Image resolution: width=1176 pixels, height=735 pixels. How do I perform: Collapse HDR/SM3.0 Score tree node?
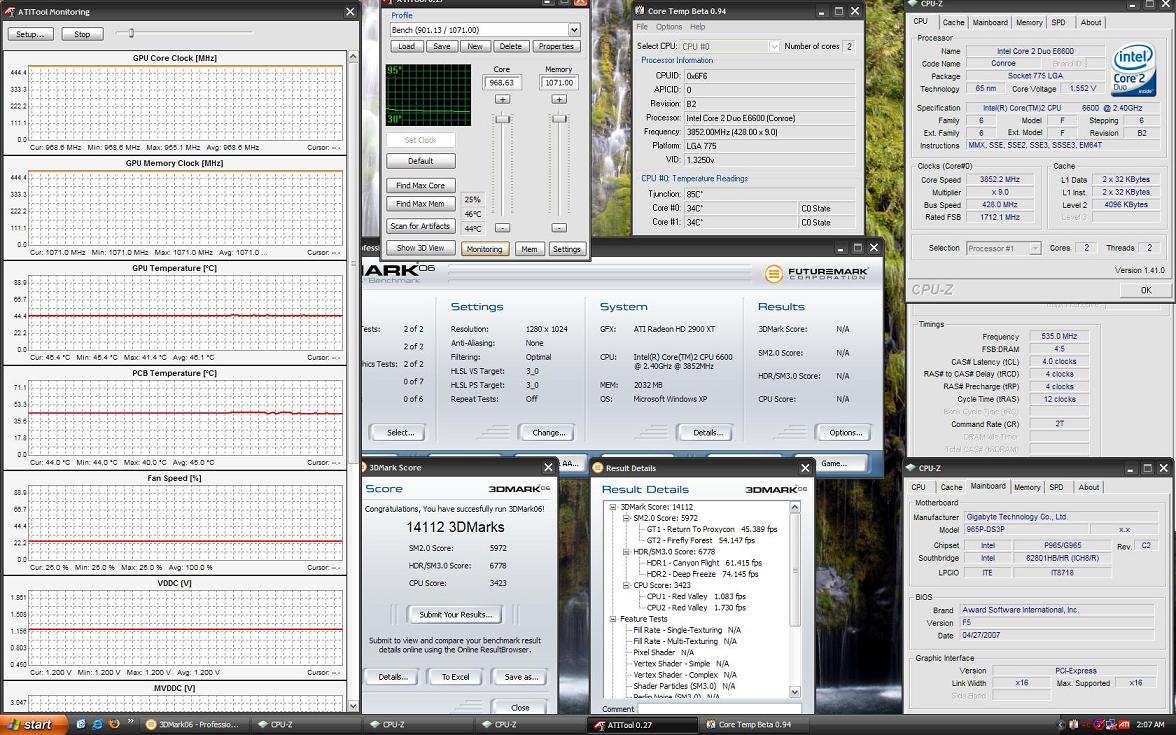click(x=626, y=552)
